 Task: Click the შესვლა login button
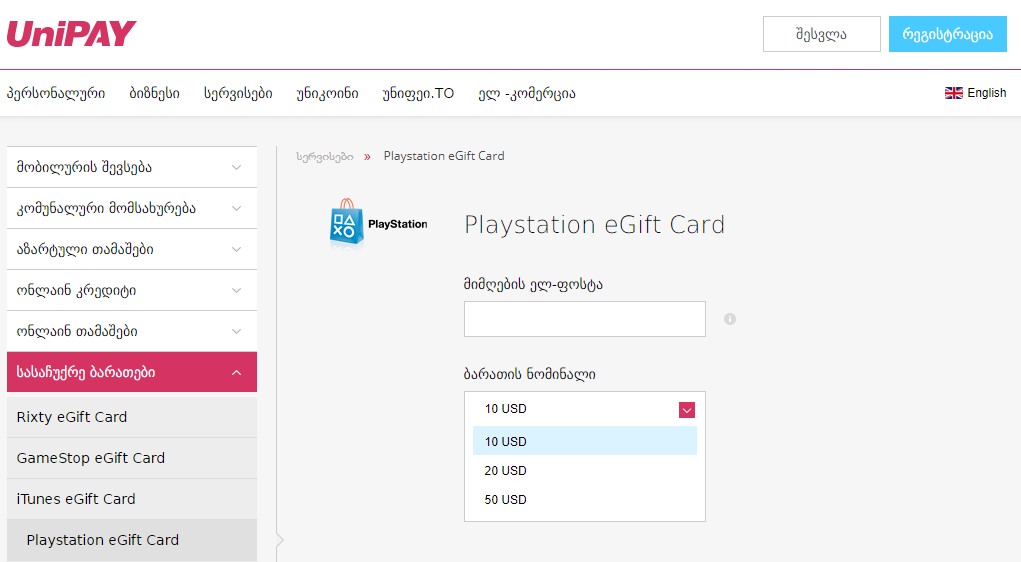[x=822, y=34]
